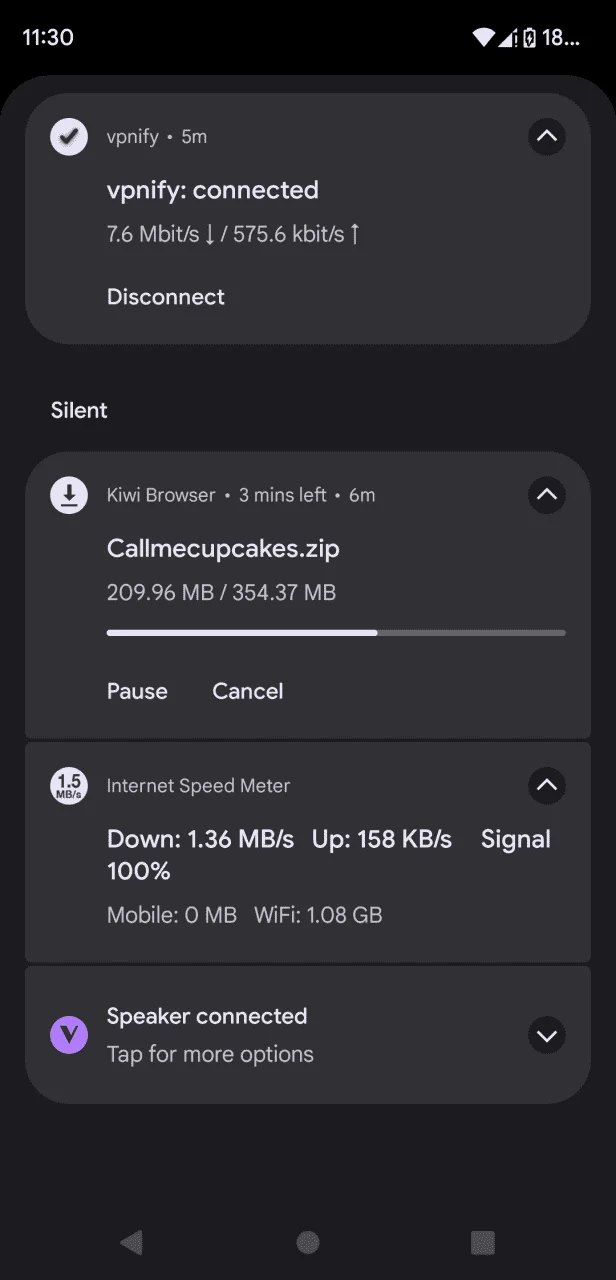Tap the vpnify checkmark app icon
The width and height of the screenshot is (616, 1280).
69,137
